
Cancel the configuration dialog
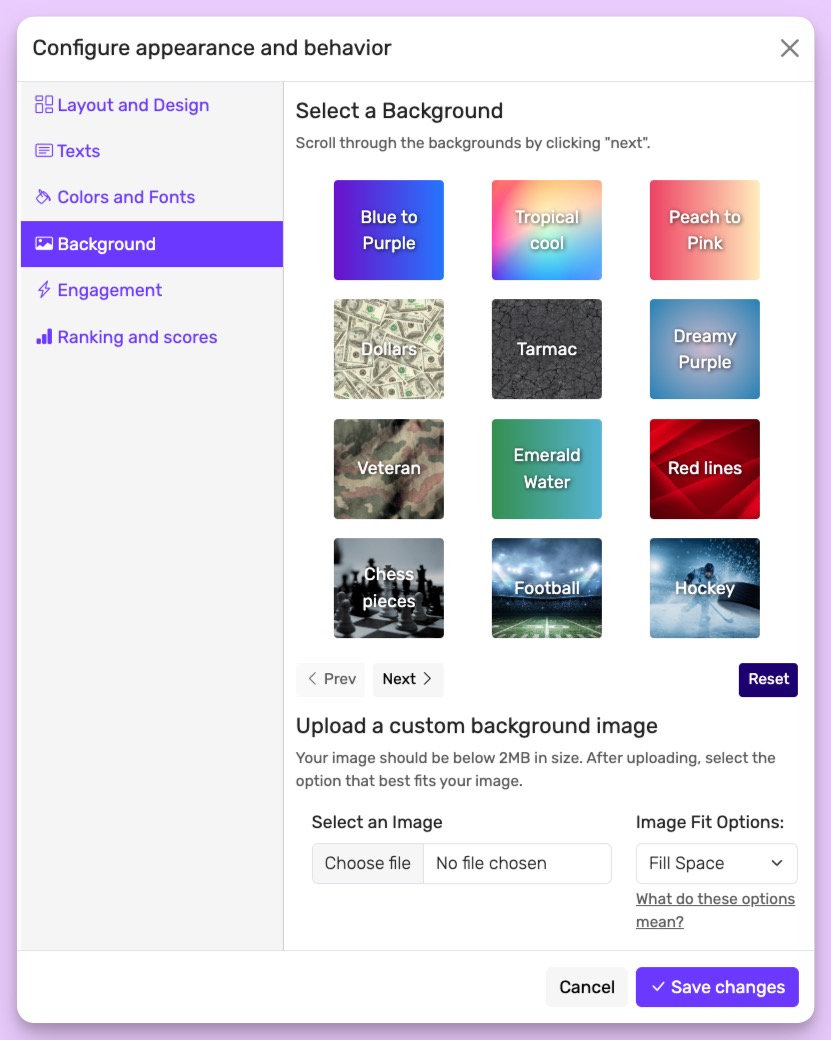pos(587,987)
